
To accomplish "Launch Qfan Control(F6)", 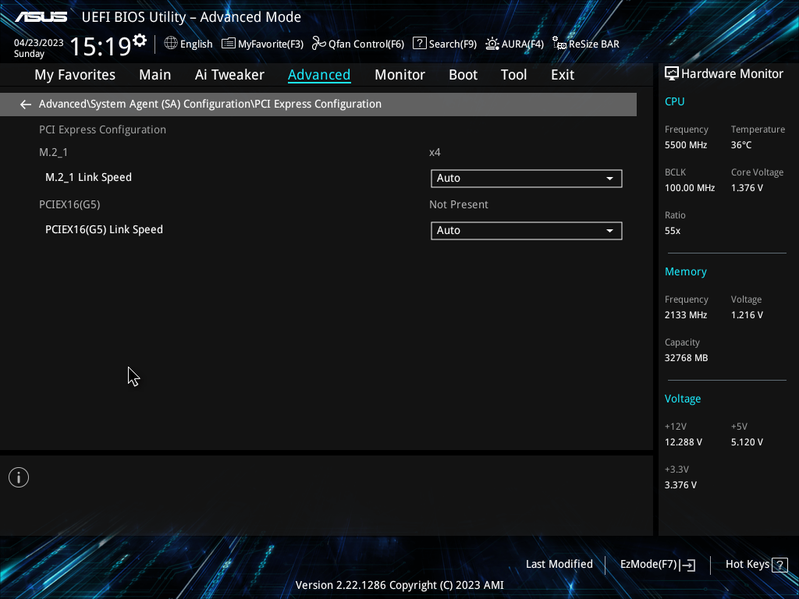I will (x=358, y=44).
